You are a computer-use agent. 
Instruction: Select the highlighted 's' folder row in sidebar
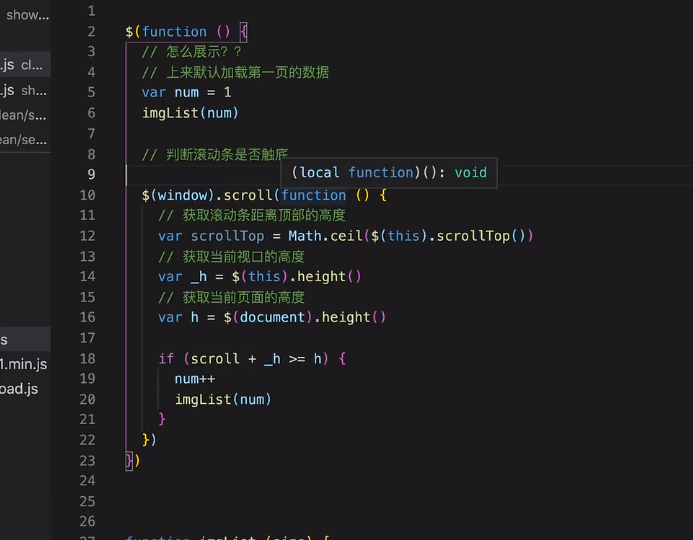25,339
